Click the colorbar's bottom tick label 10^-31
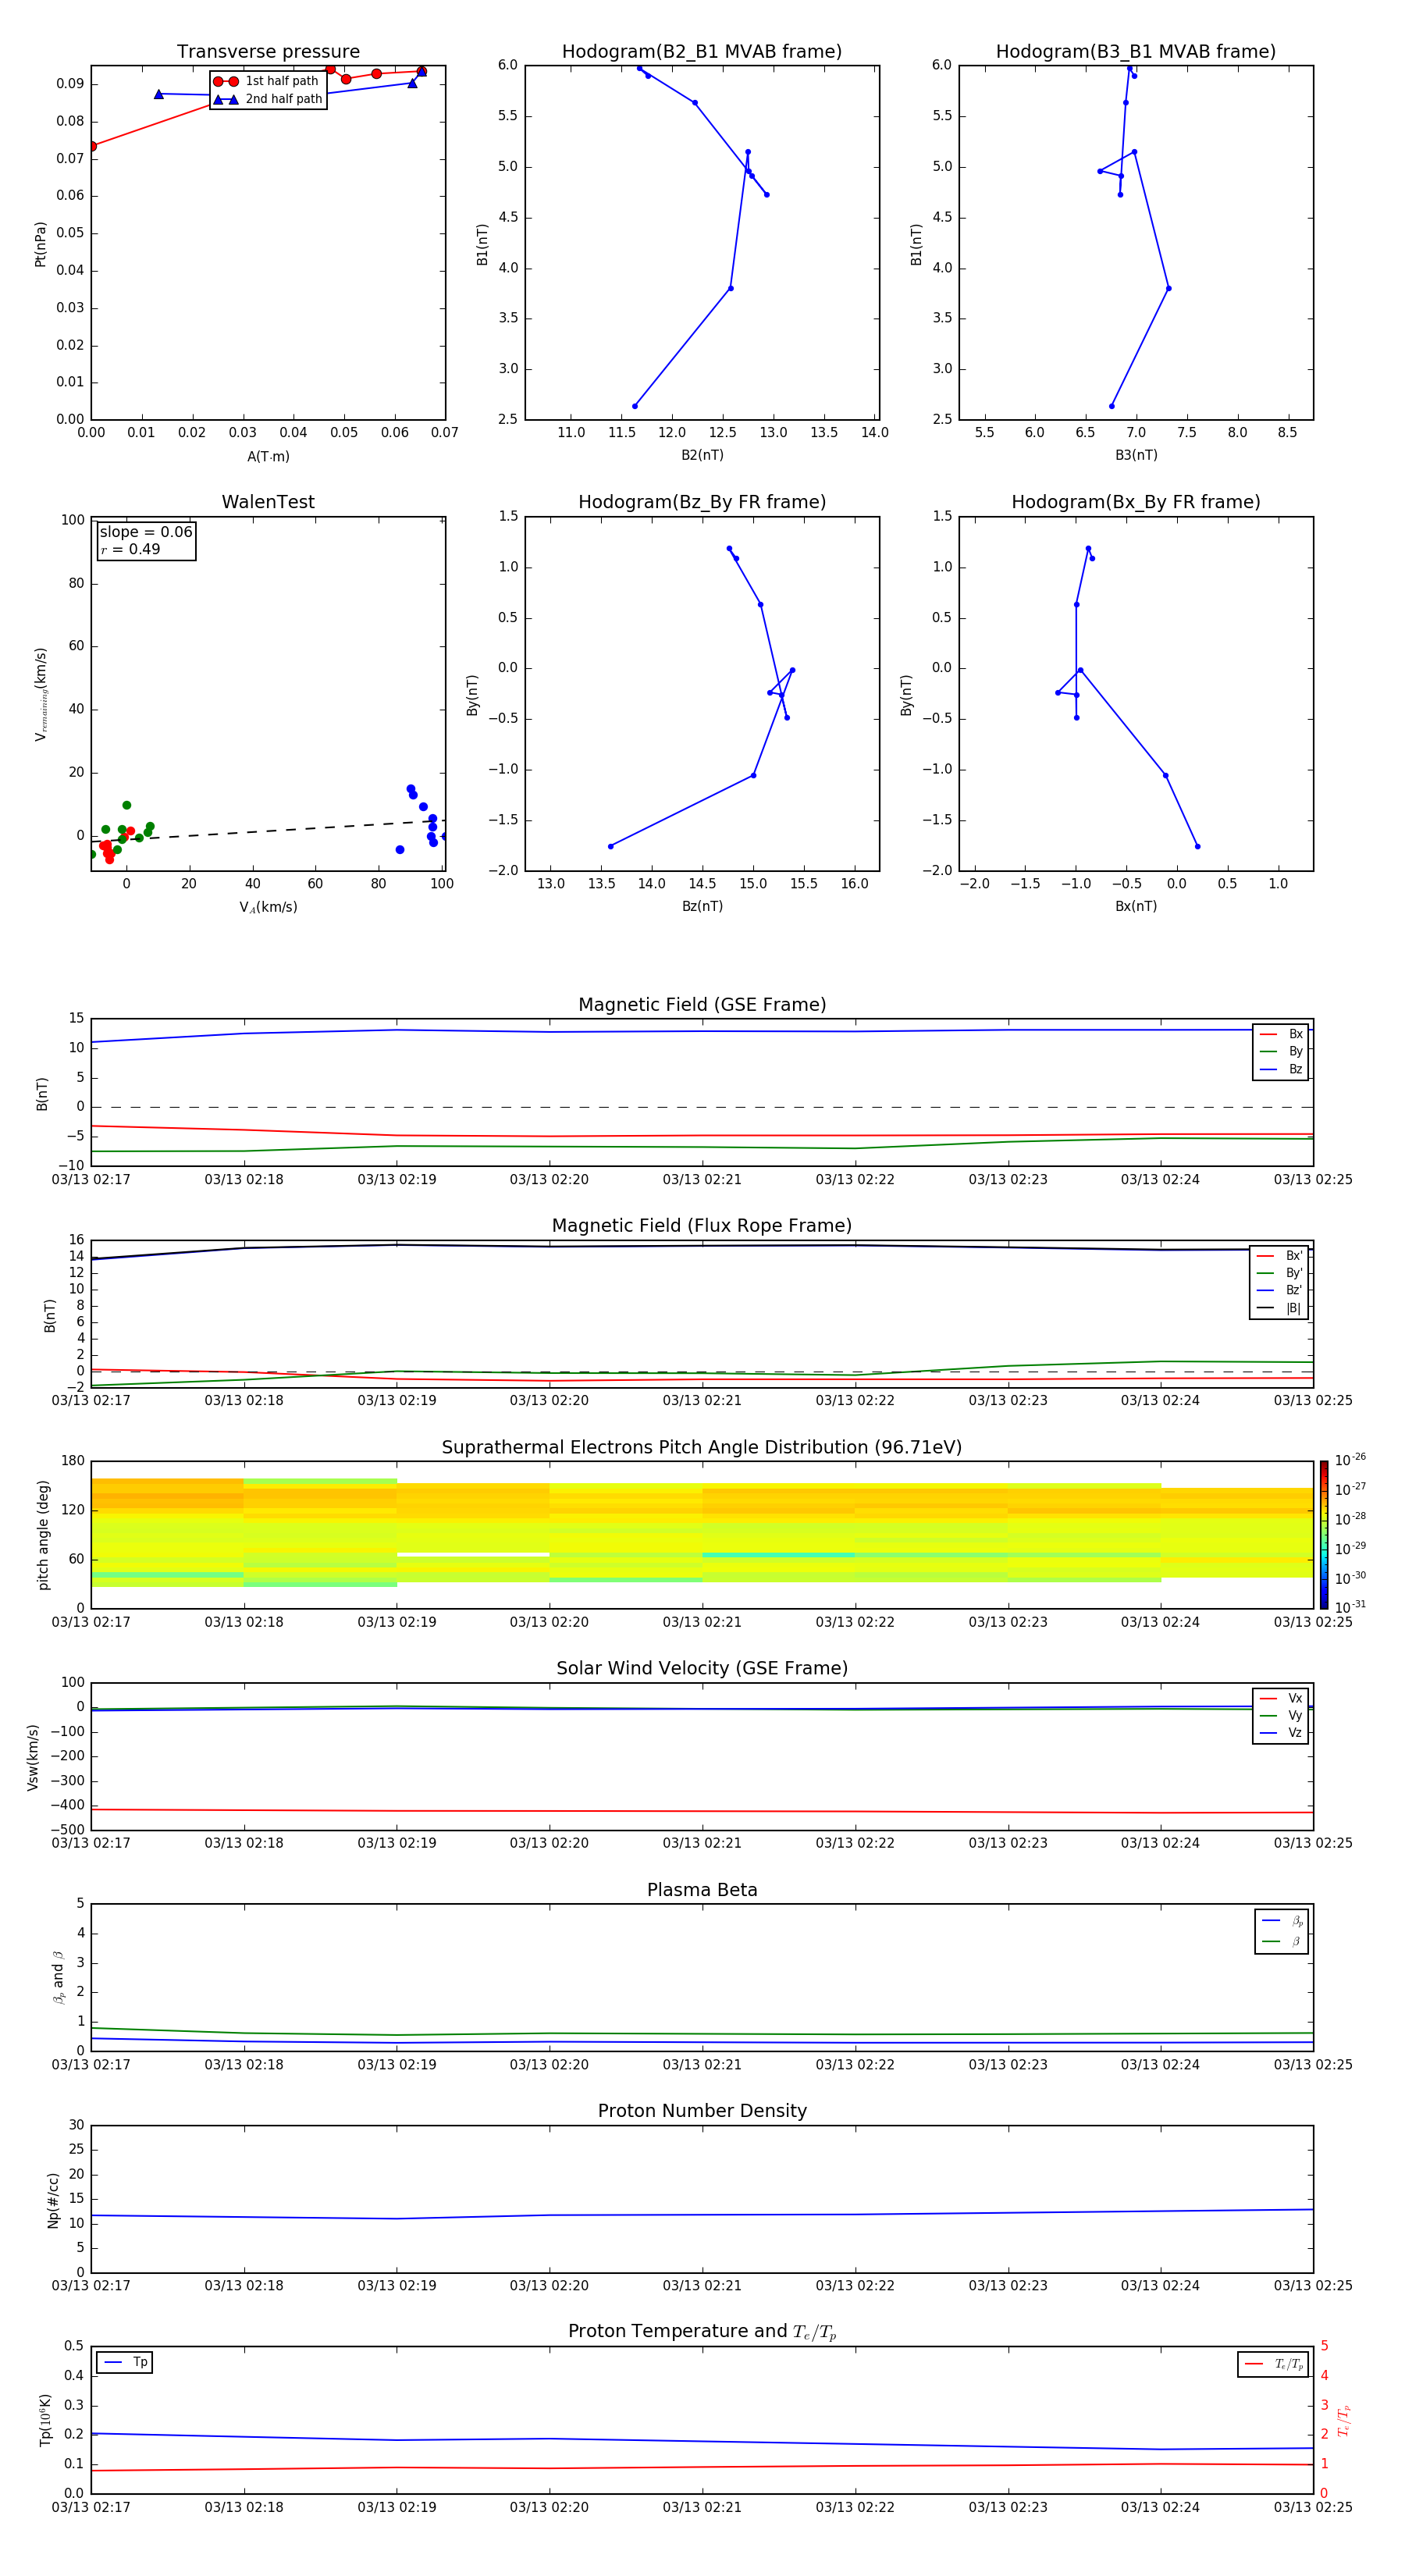The height and width of the screenshot is (2576, 1405). 1350,1607
